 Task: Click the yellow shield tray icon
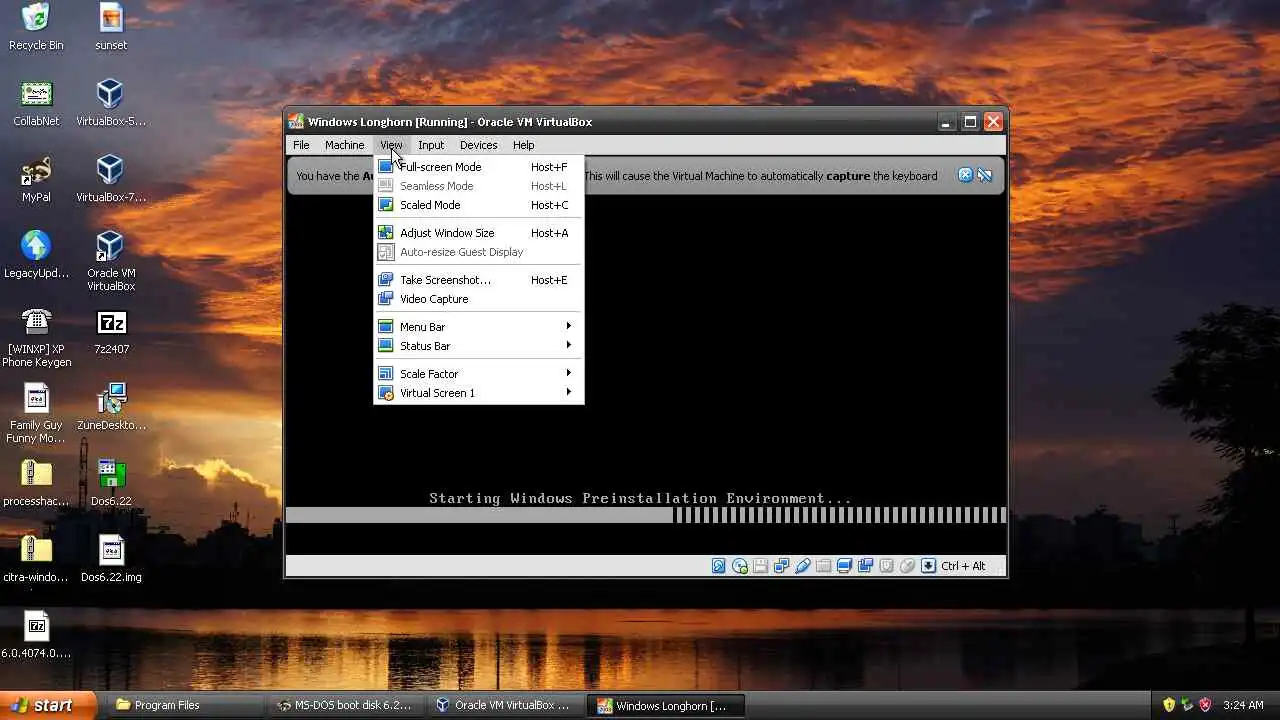(1169, 705)
